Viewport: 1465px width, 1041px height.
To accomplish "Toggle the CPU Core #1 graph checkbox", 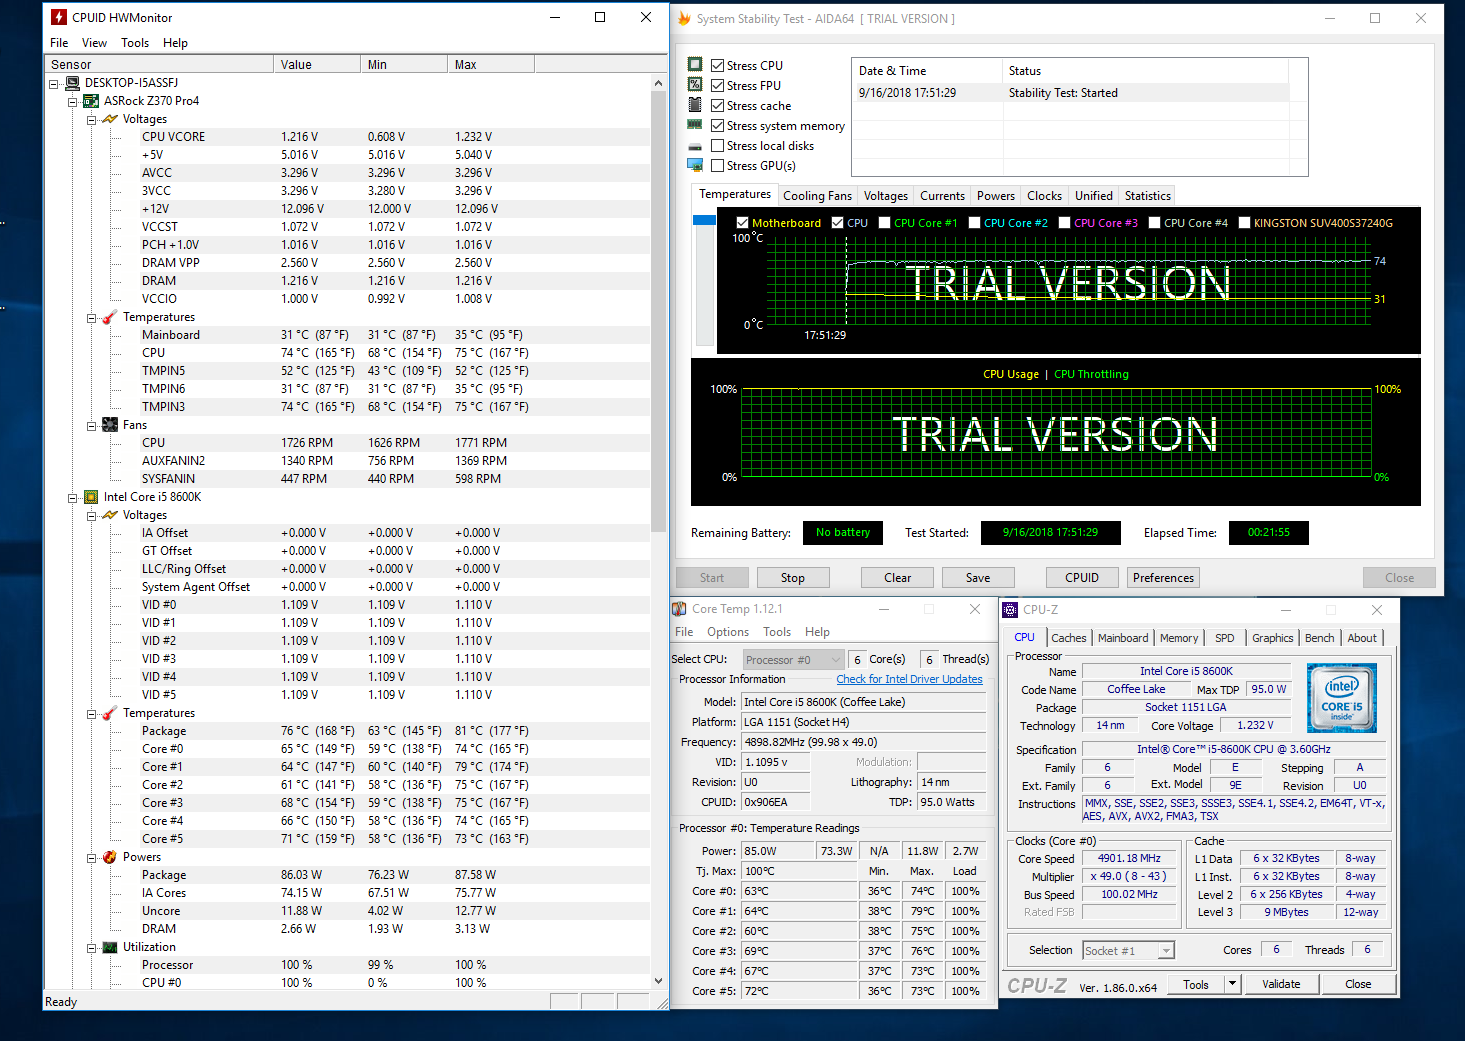I will click(x=884, y=223).
